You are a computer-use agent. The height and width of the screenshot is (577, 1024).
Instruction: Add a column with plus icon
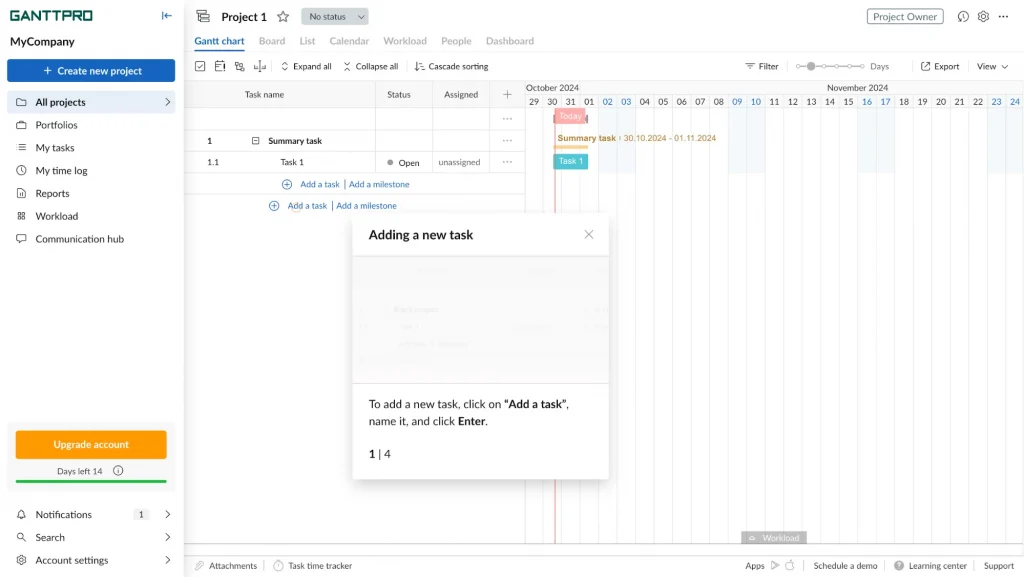point(507,95)
